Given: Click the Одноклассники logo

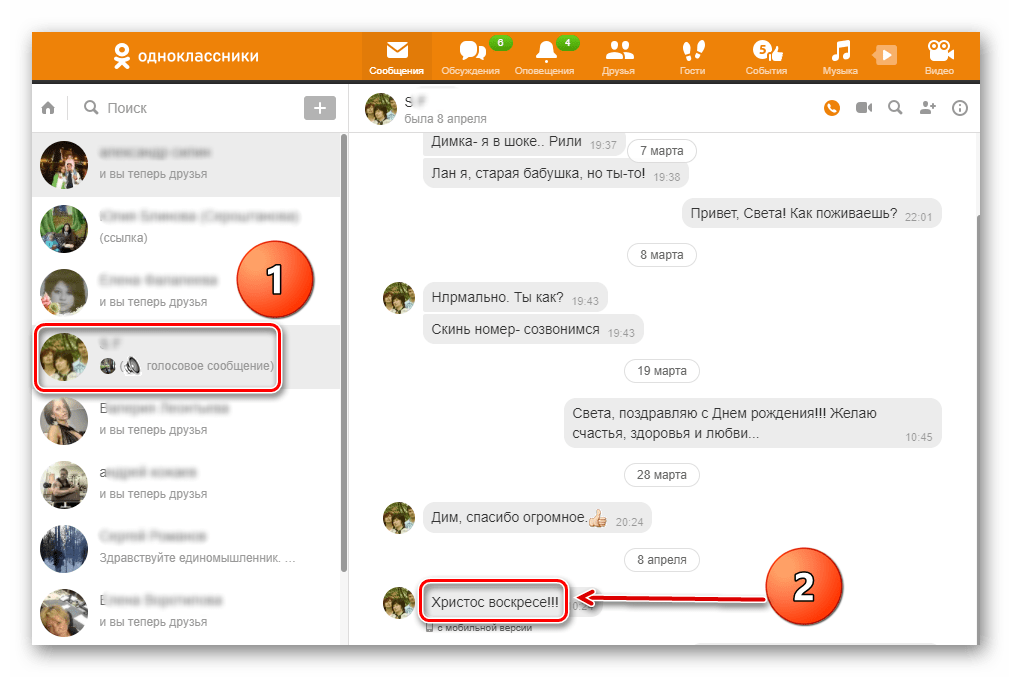Looking at the screenshot, I should 185,56.
